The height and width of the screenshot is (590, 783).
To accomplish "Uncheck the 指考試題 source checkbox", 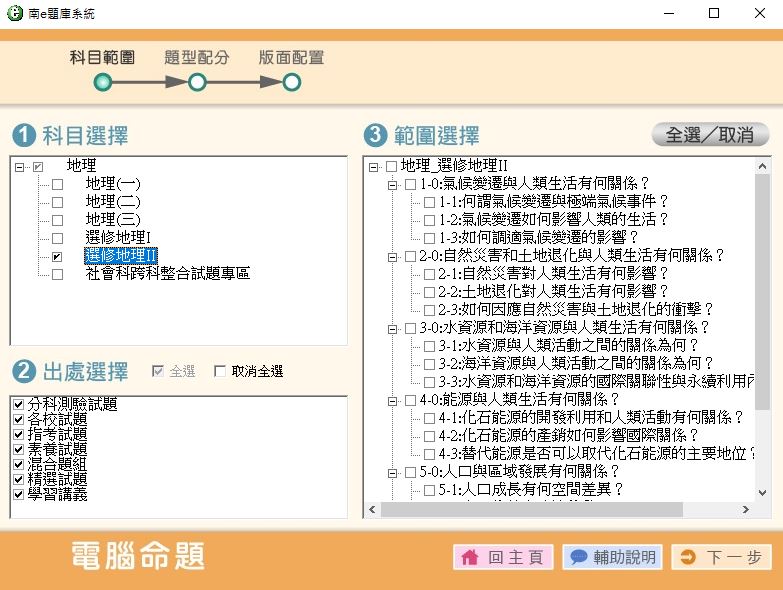I will coord(19,435).
